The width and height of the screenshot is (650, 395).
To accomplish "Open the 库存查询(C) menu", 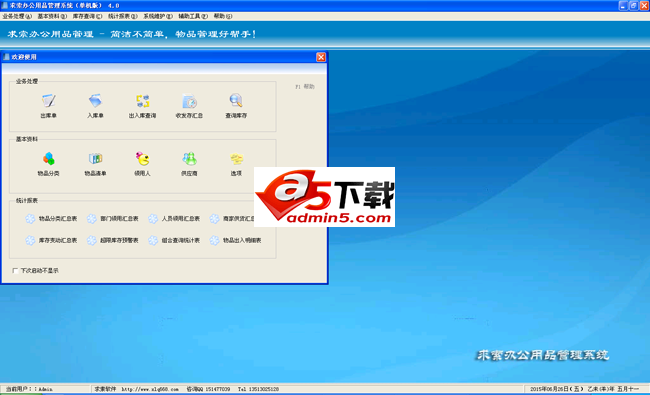I will (x=87, y=16).
